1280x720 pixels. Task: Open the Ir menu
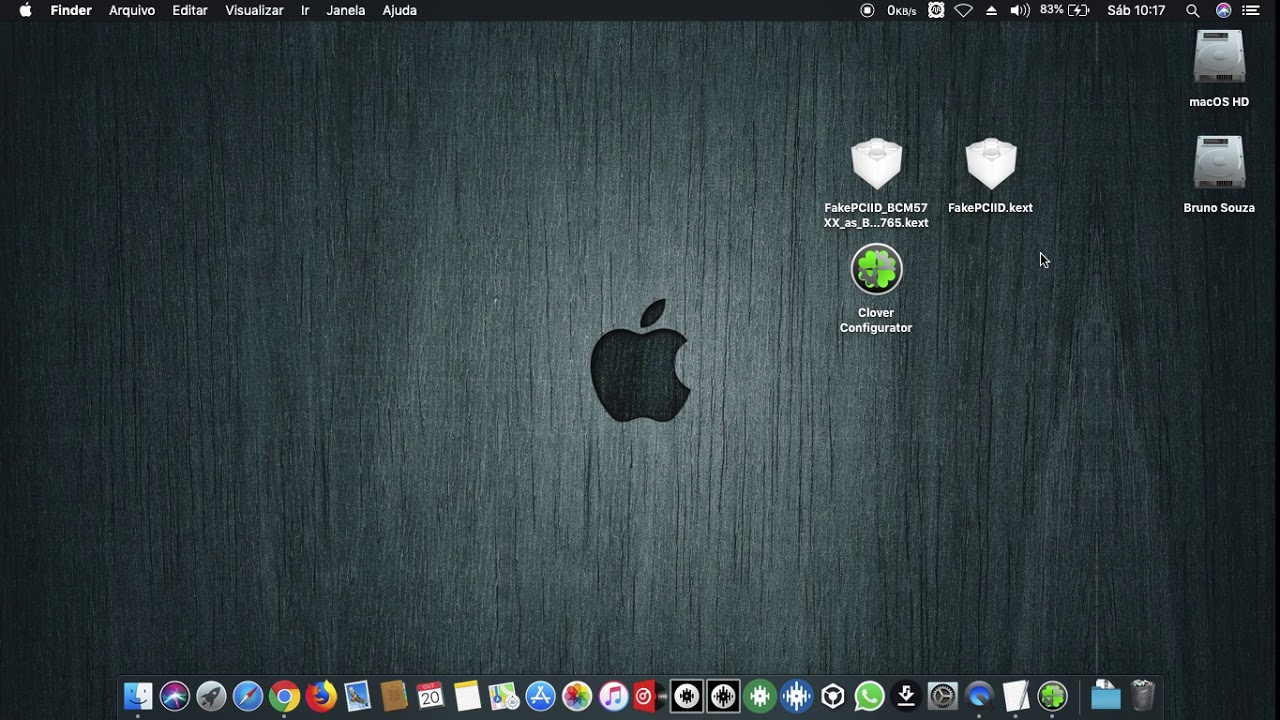(x=305, y=10)
